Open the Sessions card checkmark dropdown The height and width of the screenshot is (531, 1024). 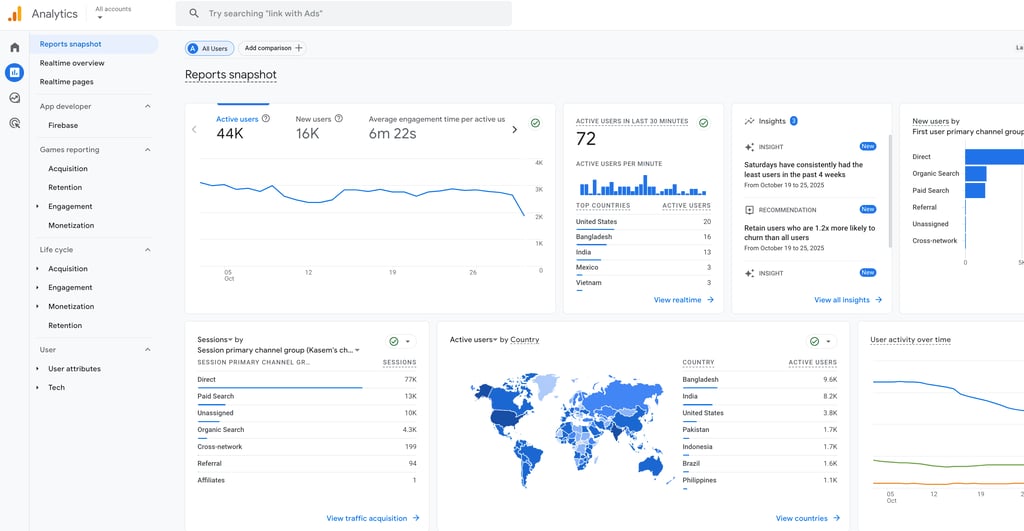[400, 341]
